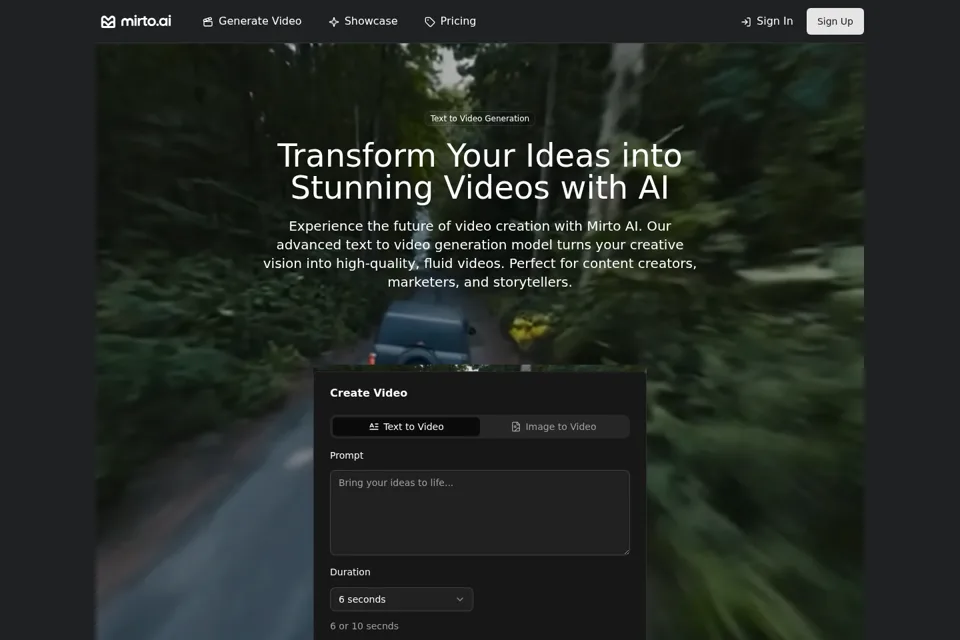Click the 'Prompt' label
This screenshot has width=960, height=640.
(x=347, y=456)
